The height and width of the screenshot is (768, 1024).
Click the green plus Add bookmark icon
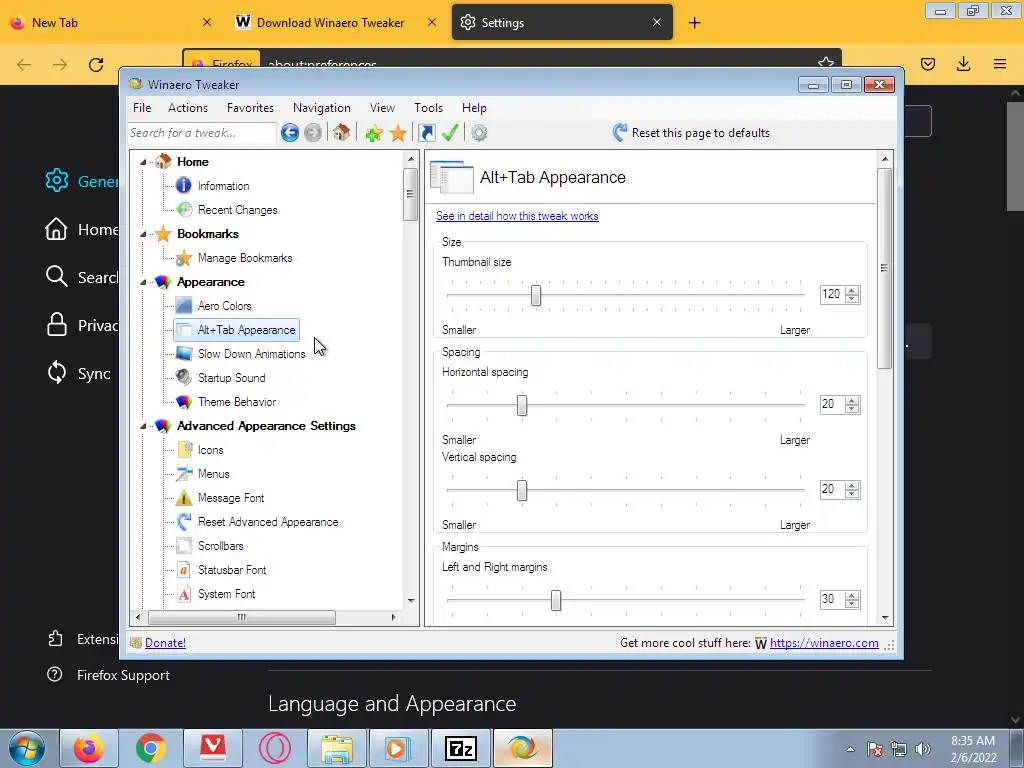(x=374, y=133)
